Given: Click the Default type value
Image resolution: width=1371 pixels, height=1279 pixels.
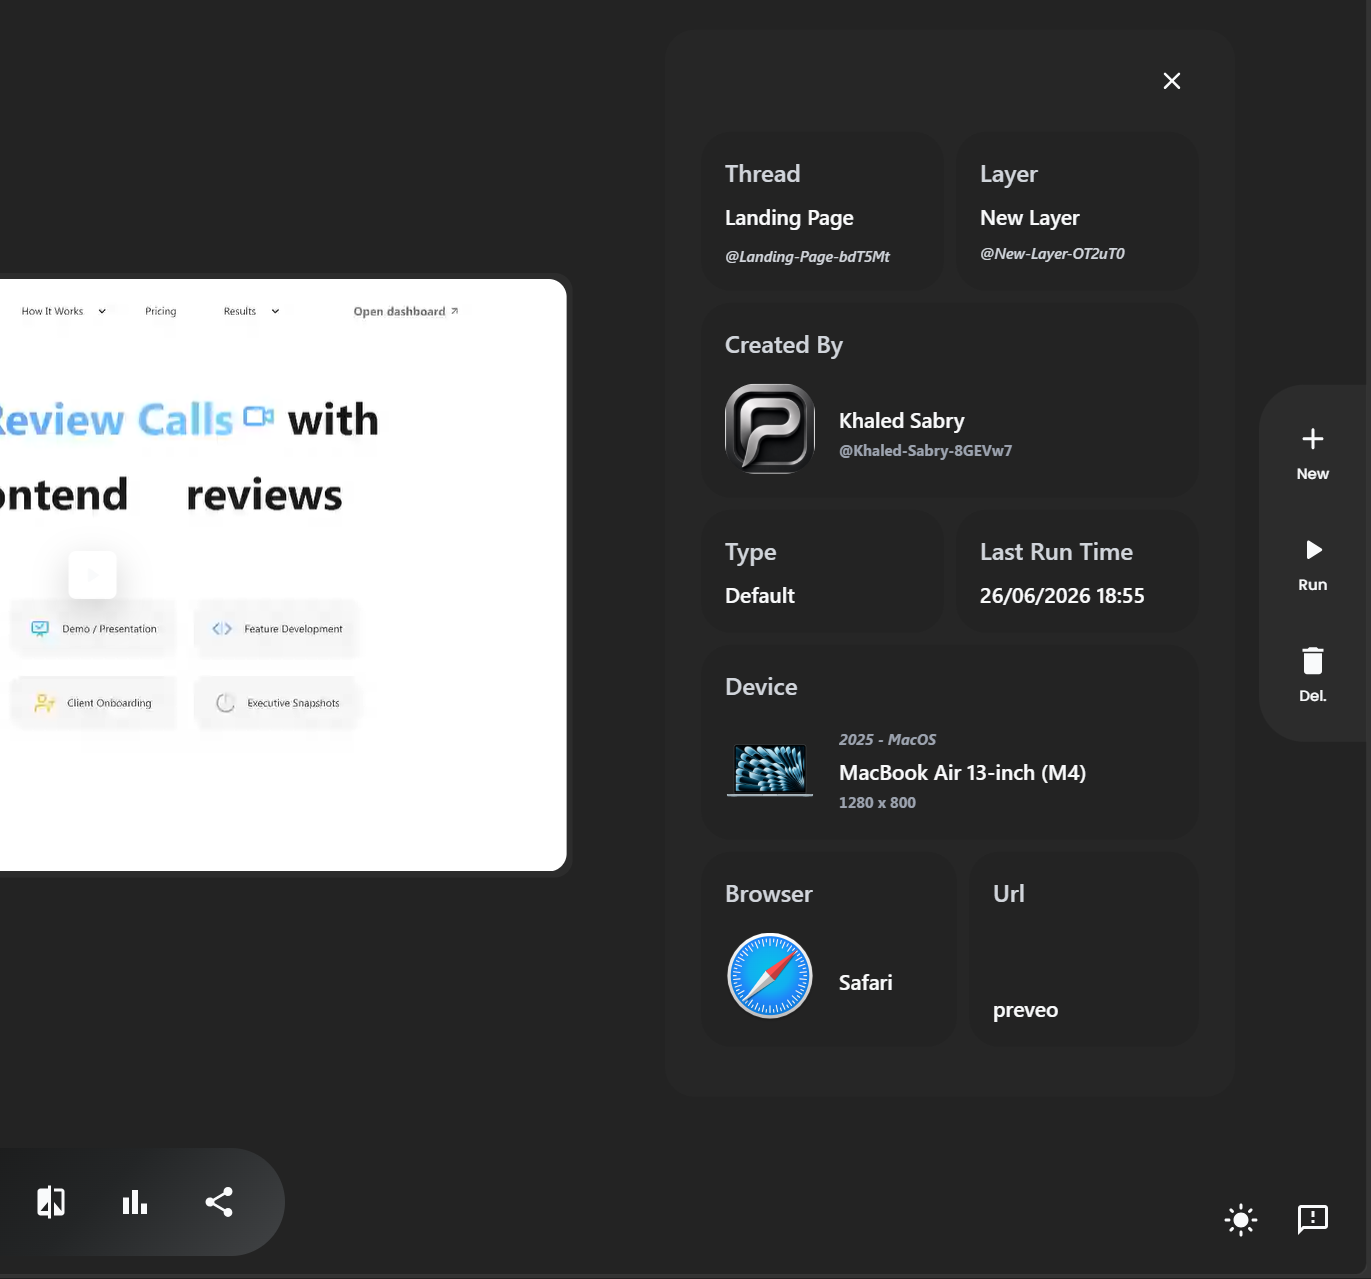Looking at the screenshot, I should coord(760,596).
